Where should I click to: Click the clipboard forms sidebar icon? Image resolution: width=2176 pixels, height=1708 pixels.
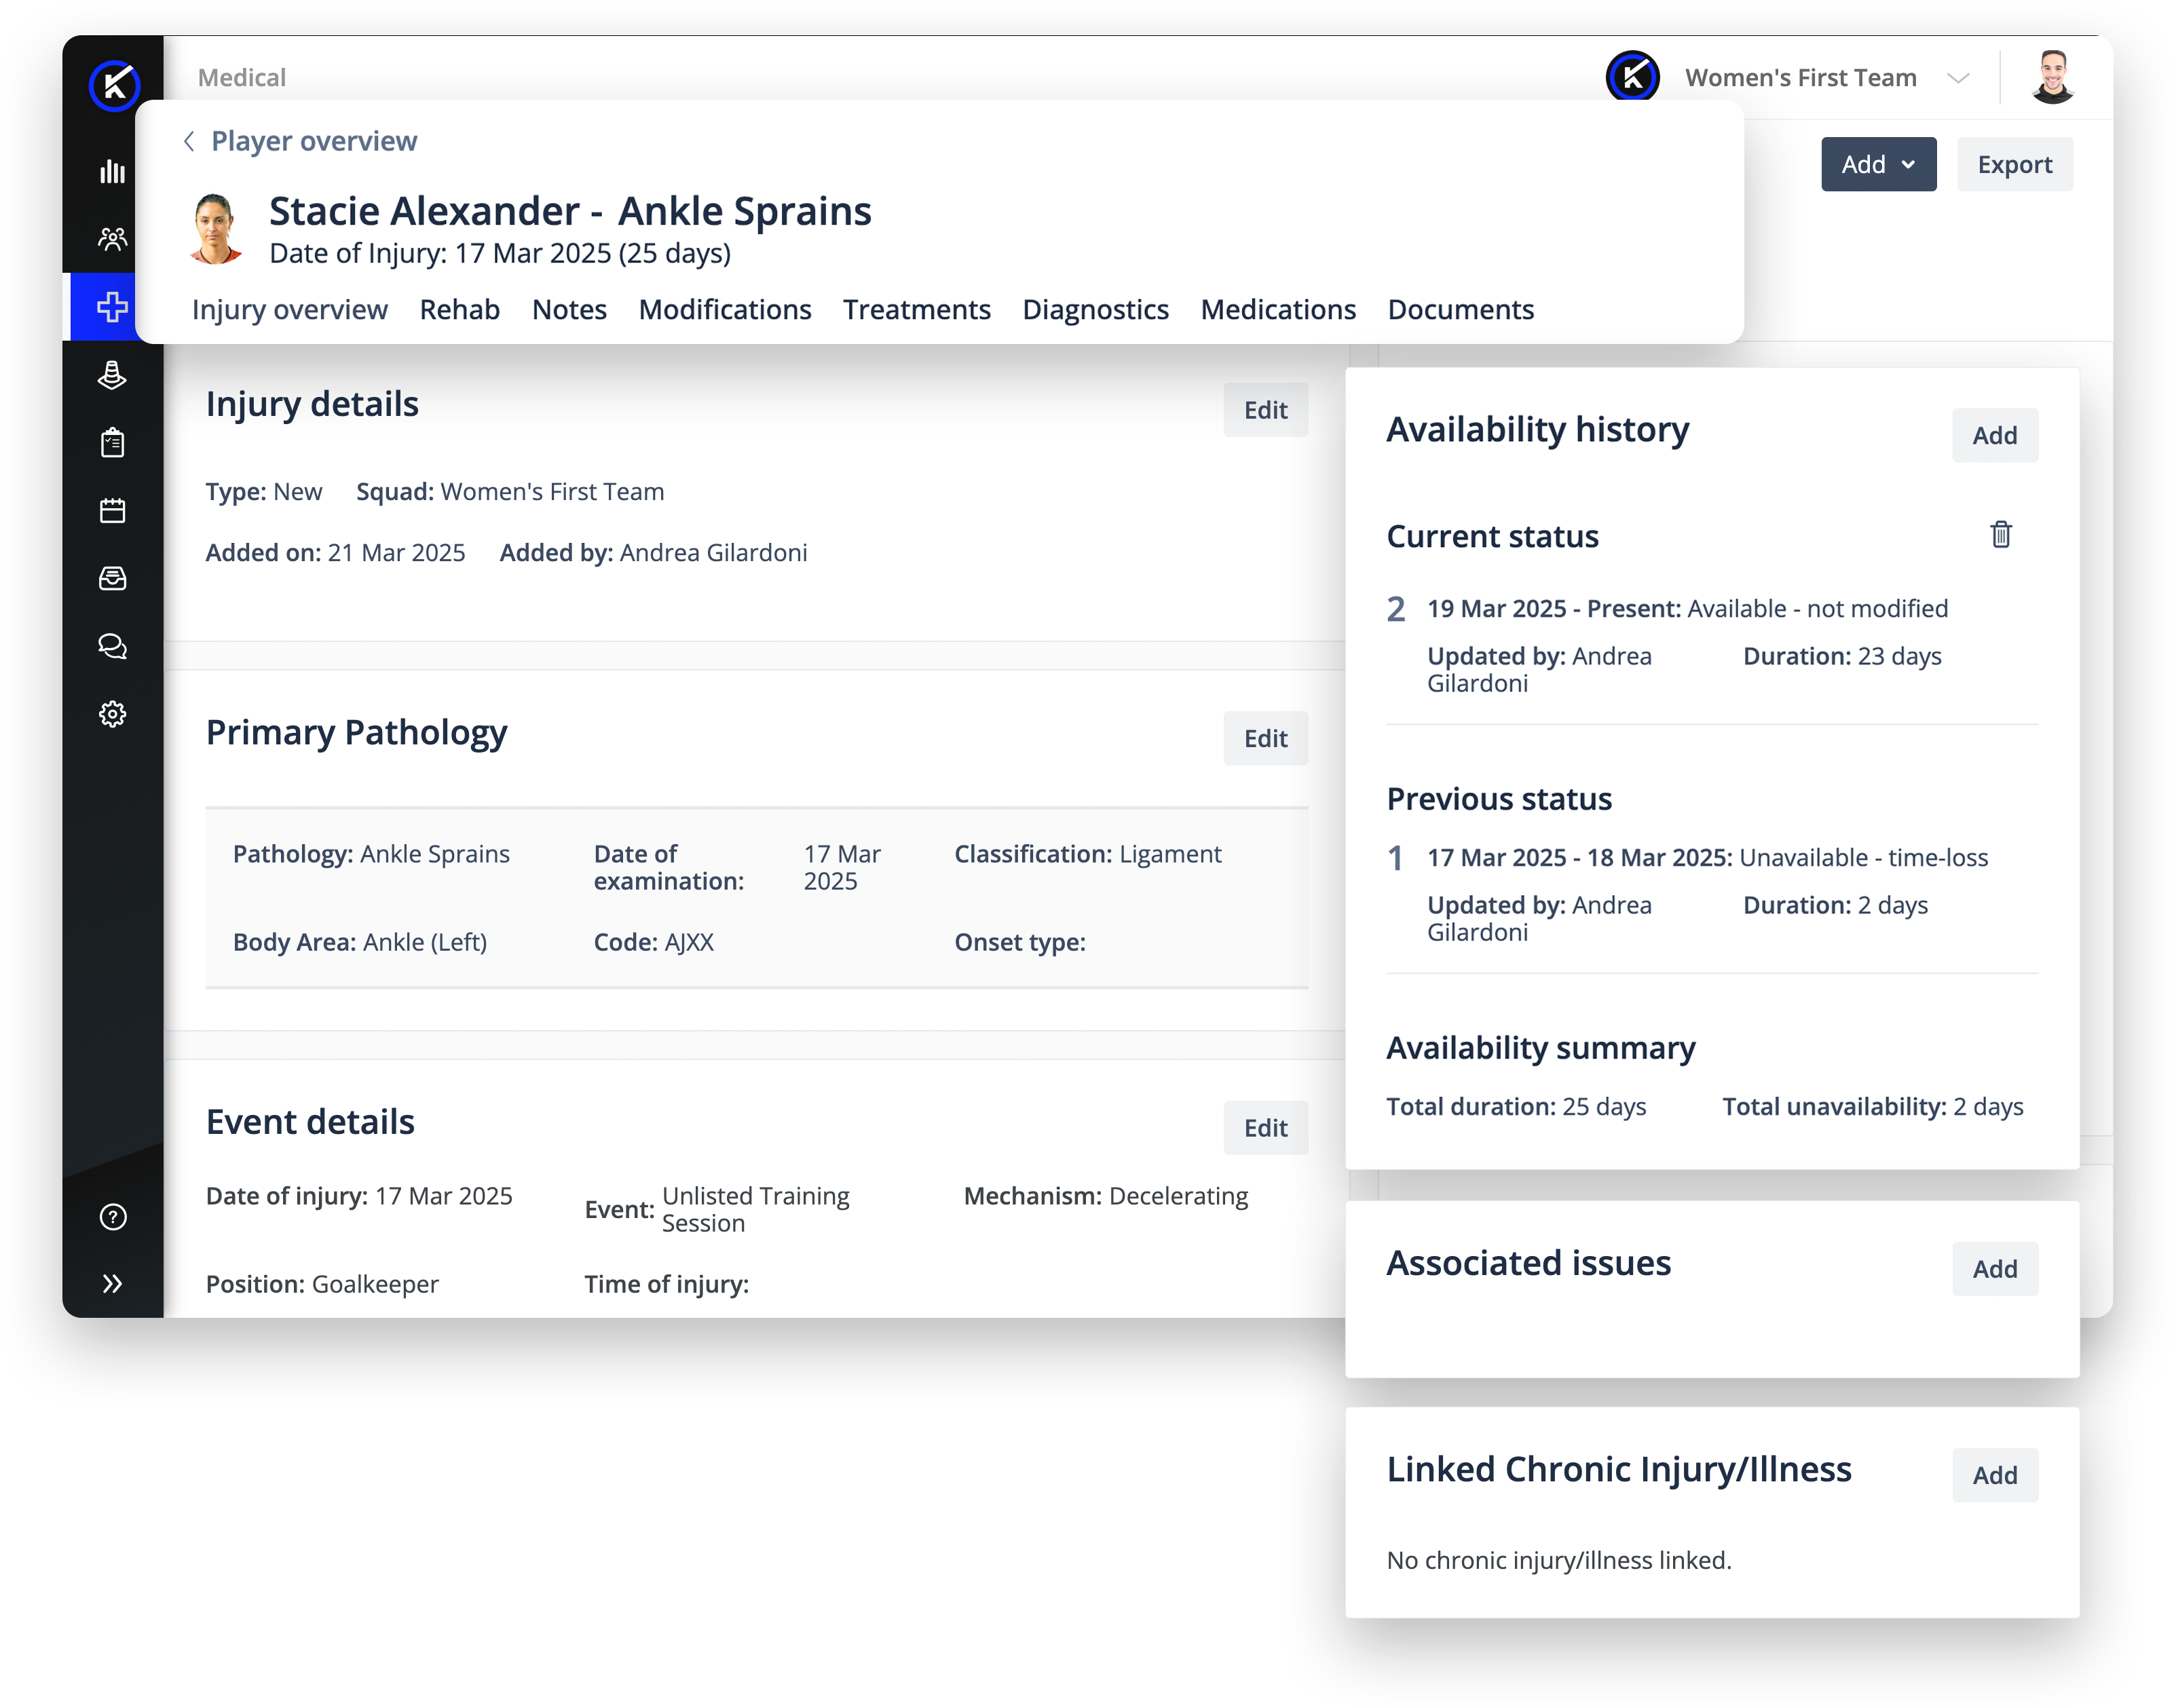[x=113, y=443]
